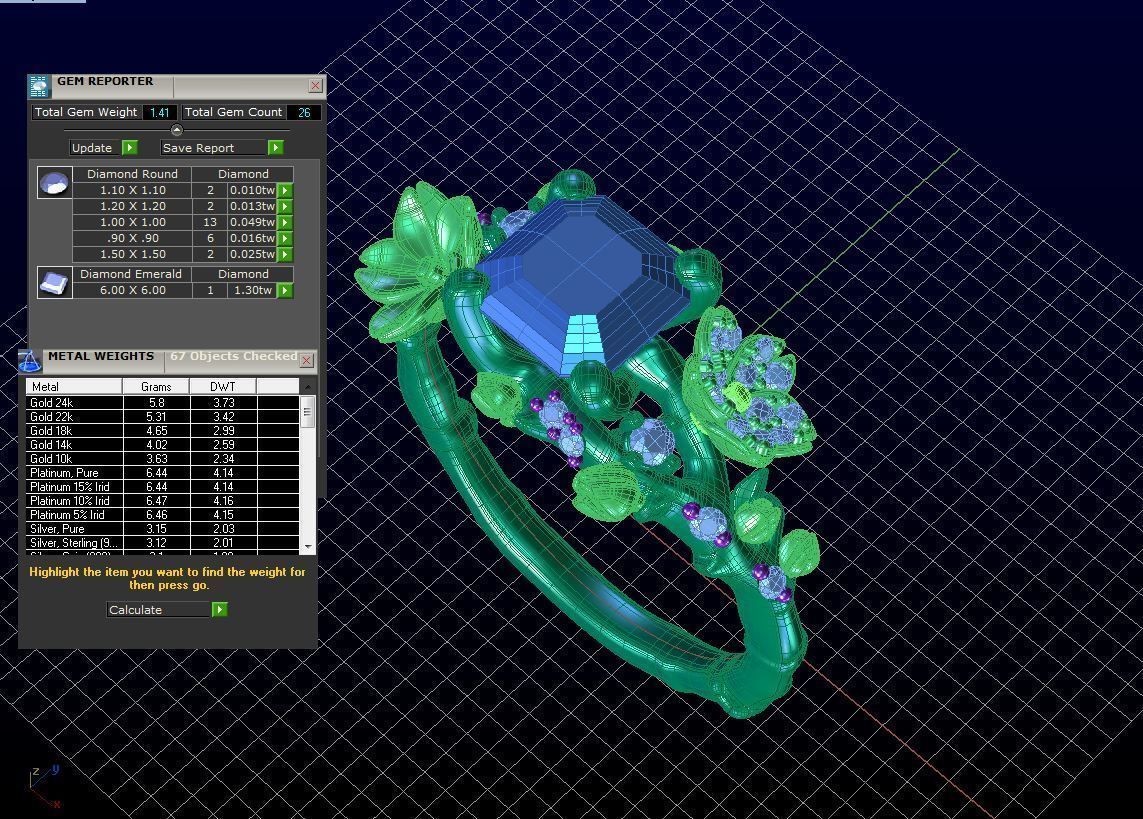This screenshot has width=1143, height=819.
Task: Select the Platinum 5% Irid row
Action: click(163, 514)
